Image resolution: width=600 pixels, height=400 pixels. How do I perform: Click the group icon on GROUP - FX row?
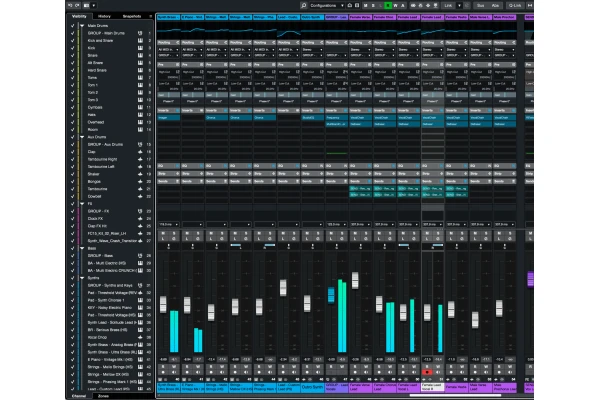140,211
